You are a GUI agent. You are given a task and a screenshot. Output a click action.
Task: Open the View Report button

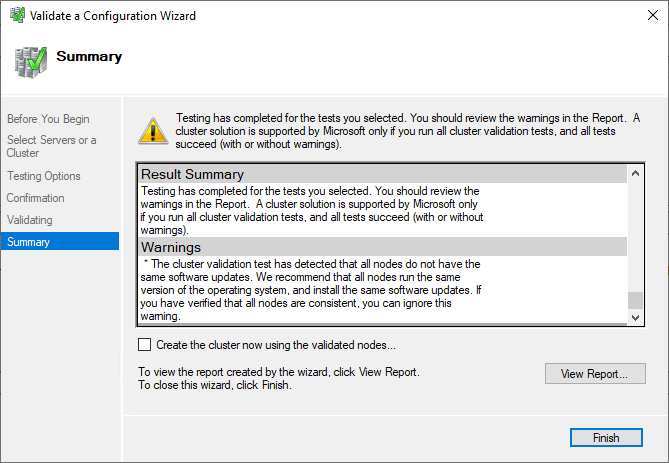coord(595,374)
